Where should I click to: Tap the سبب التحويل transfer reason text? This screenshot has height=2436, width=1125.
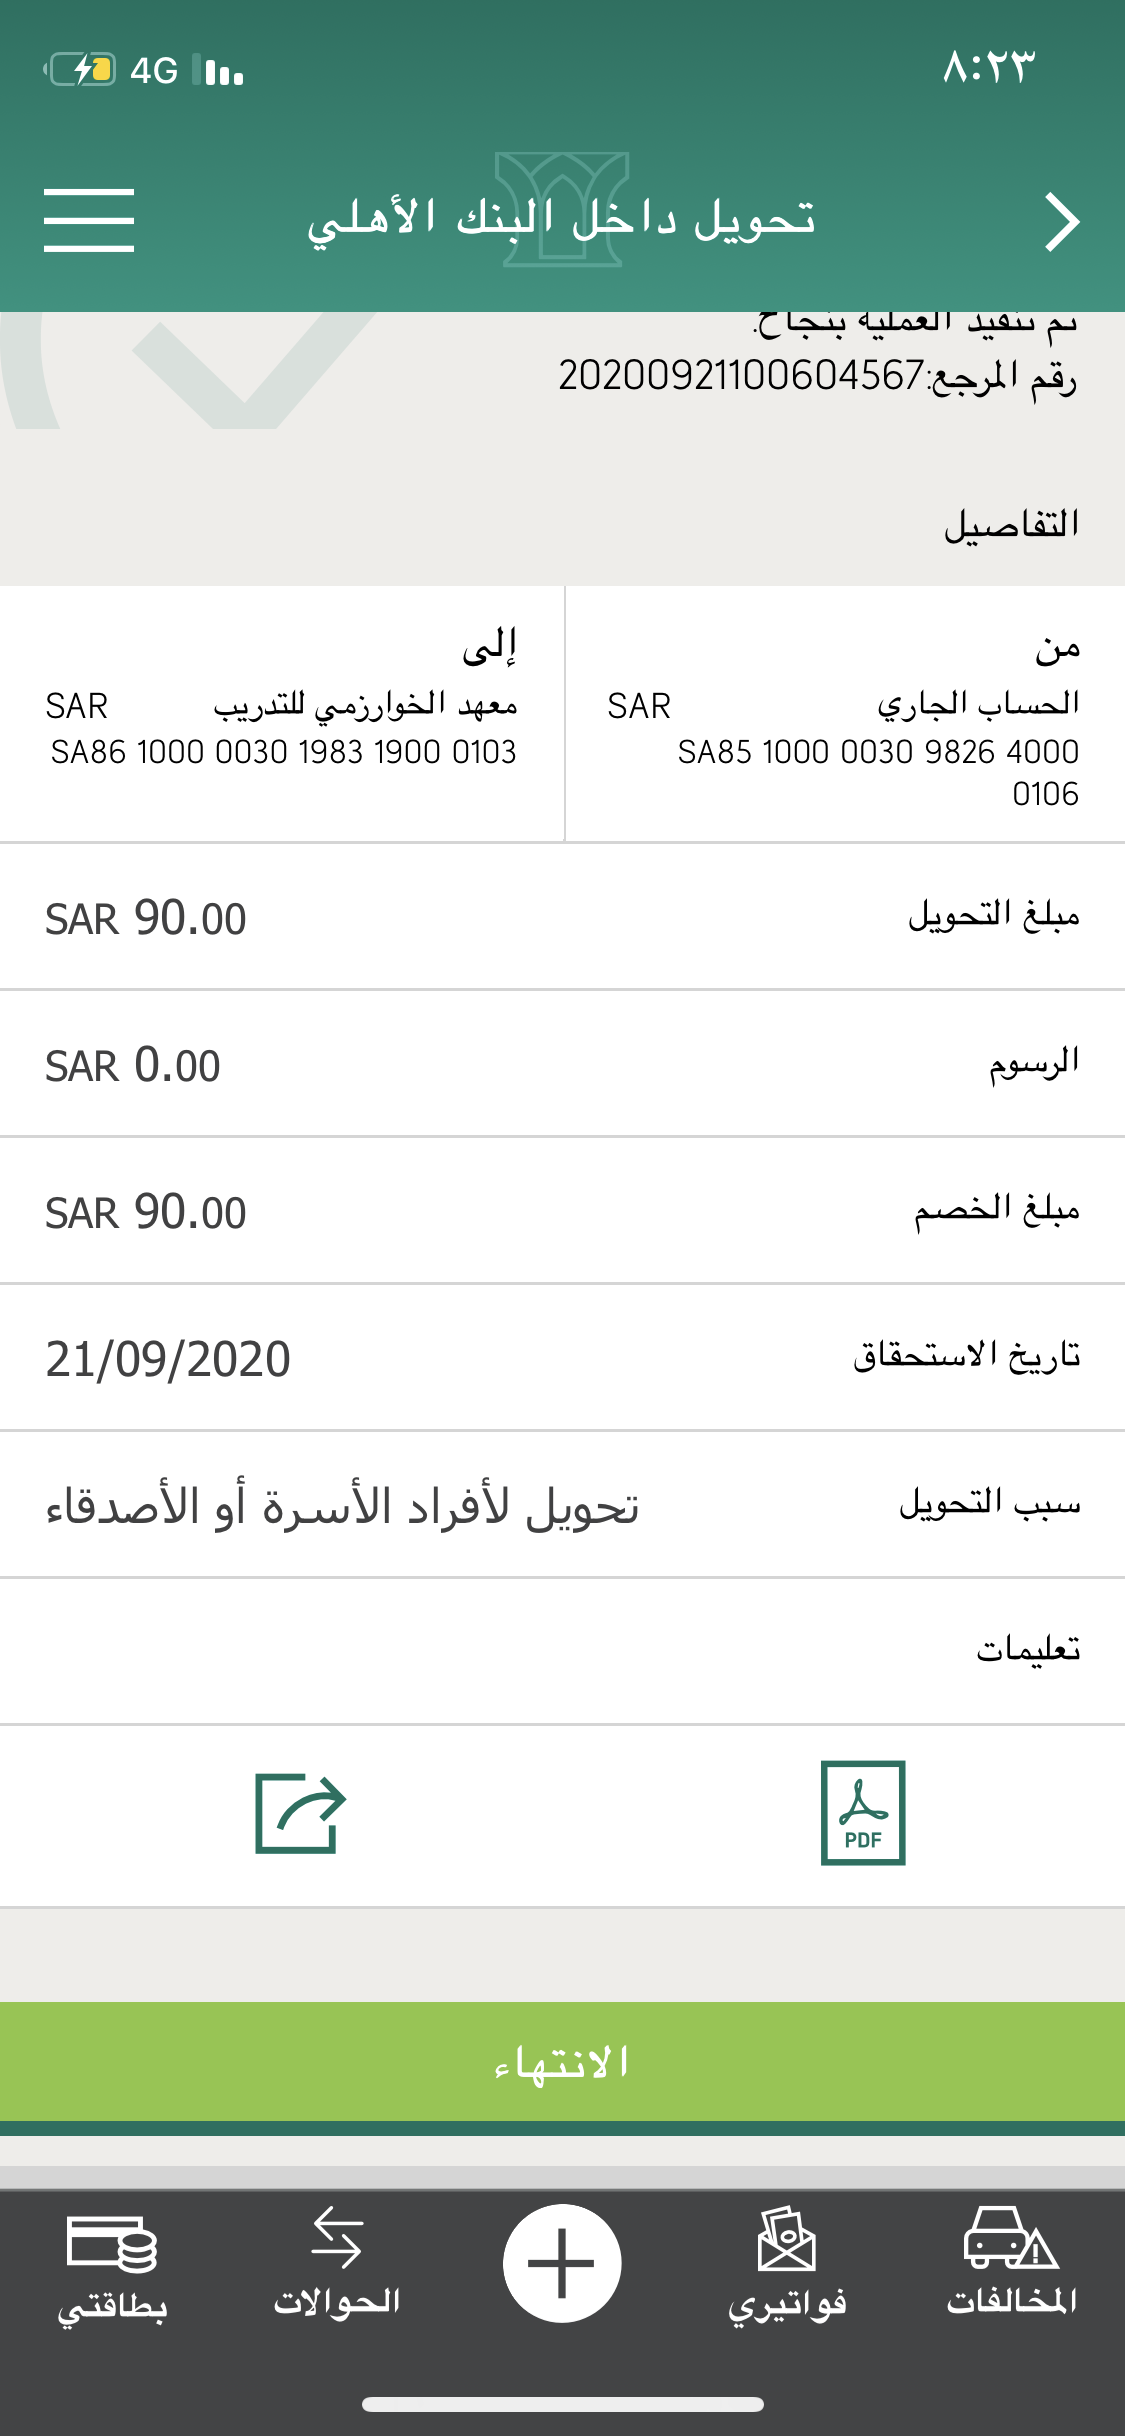342,1506
